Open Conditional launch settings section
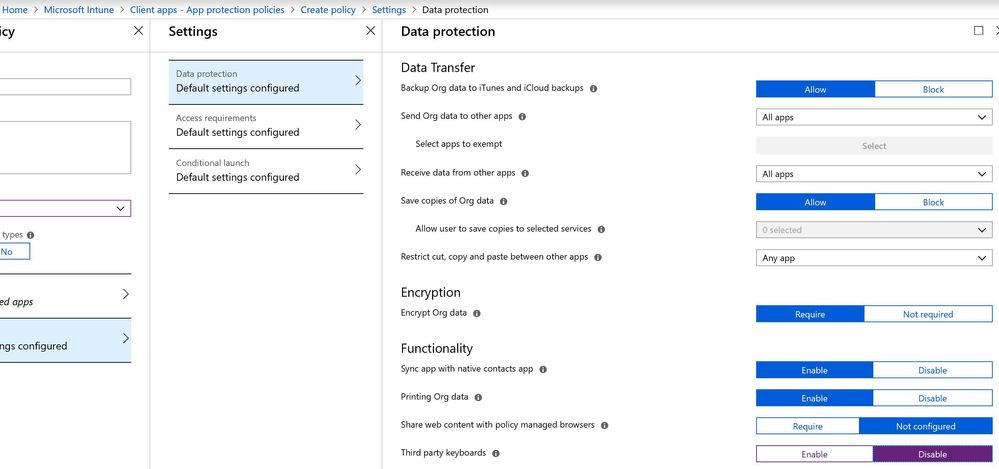 pyautogui.click(x=265, y=170)
